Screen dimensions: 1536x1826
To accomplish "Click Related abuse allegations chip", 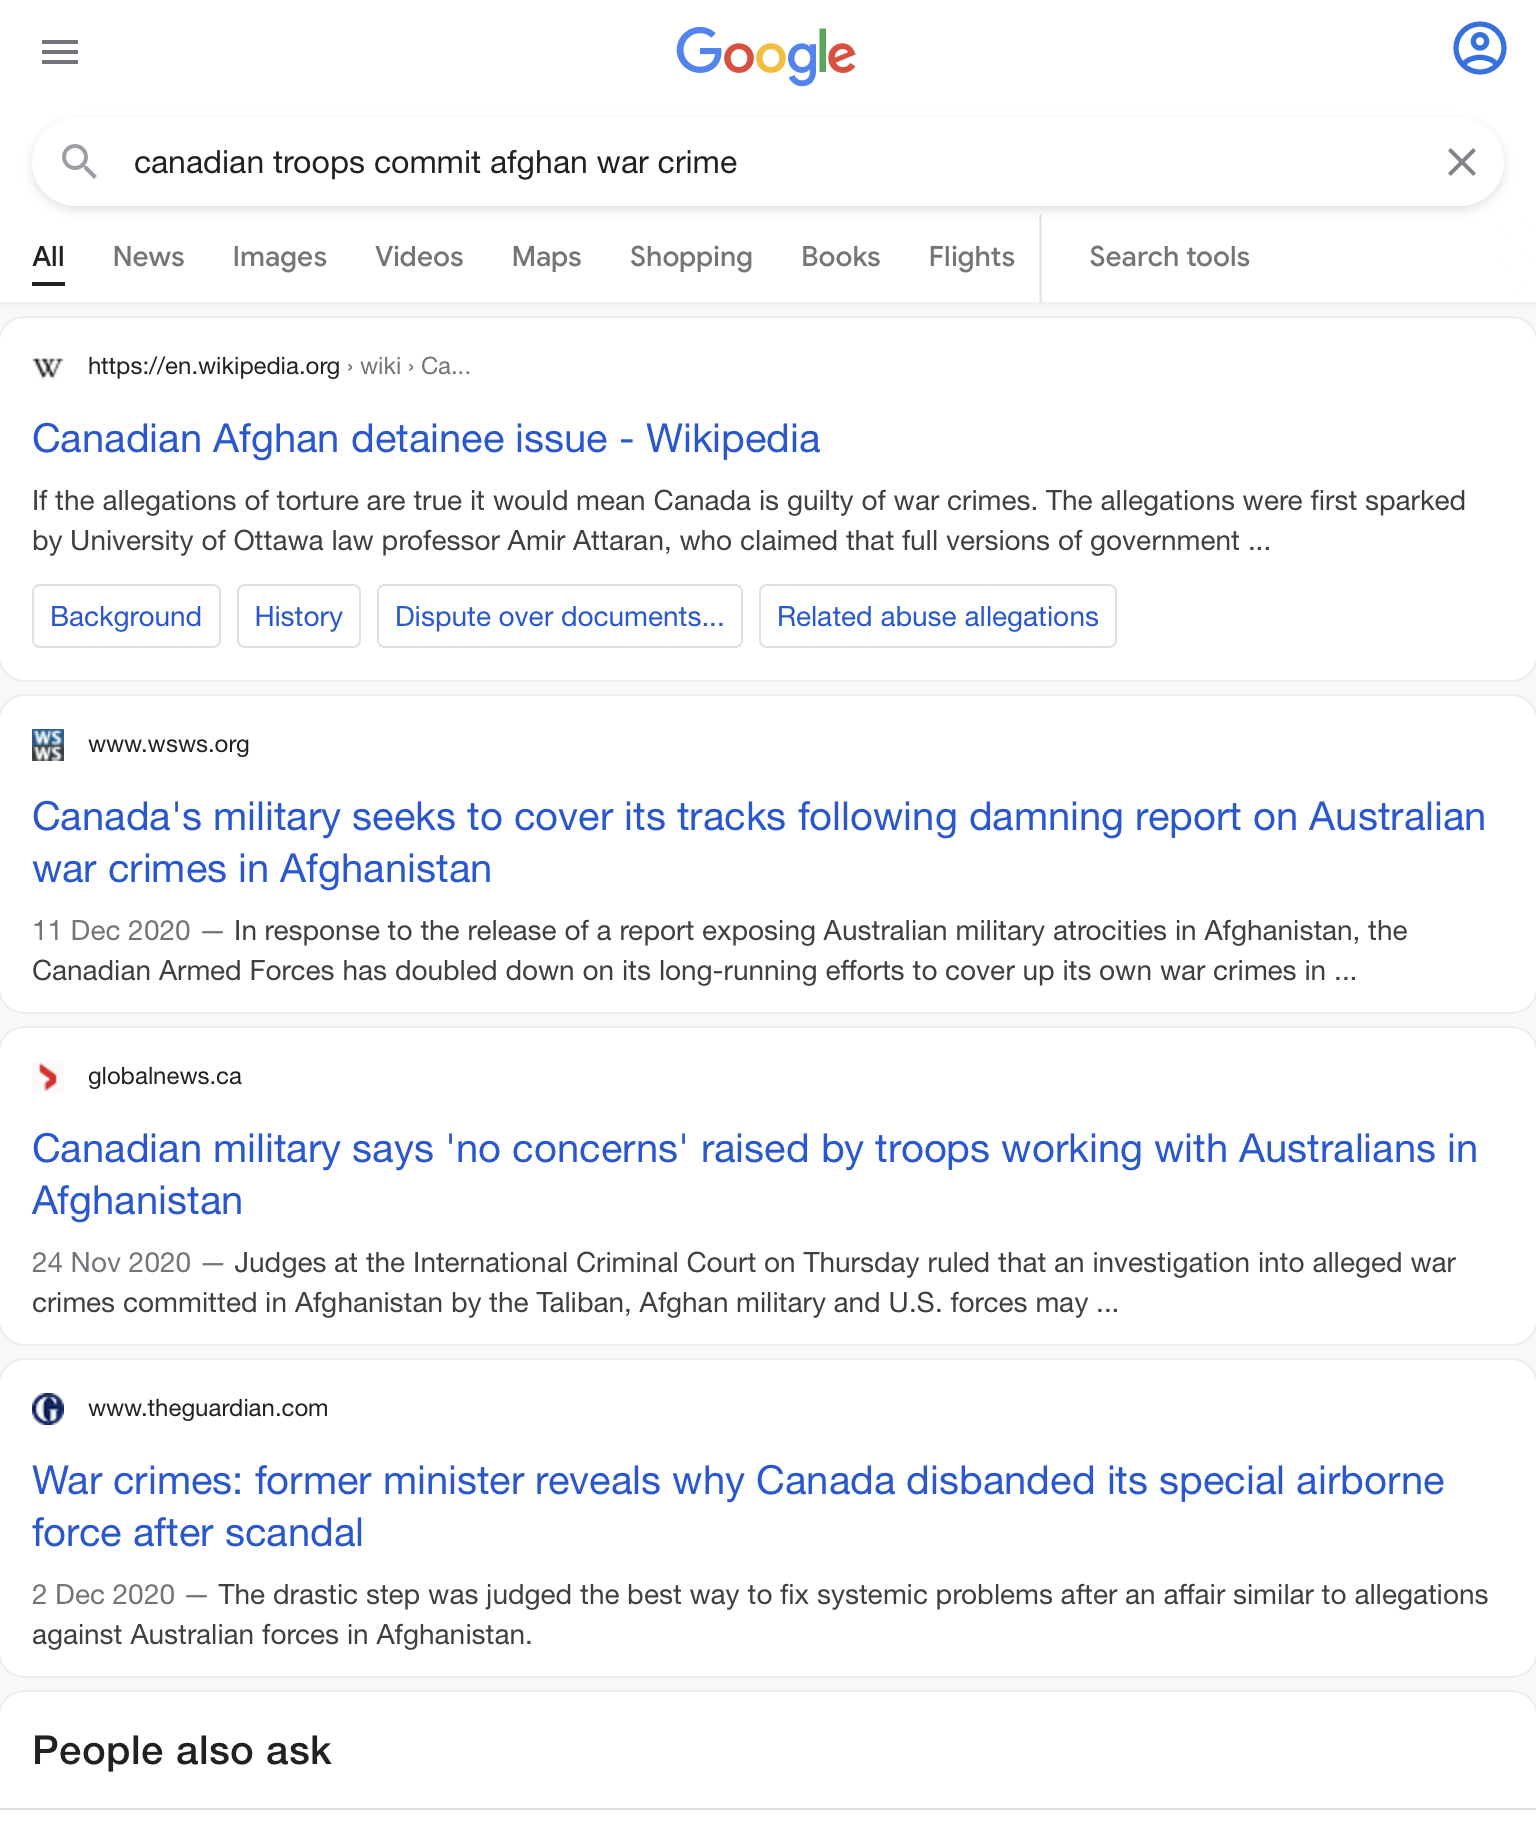I will click(937, 617).
